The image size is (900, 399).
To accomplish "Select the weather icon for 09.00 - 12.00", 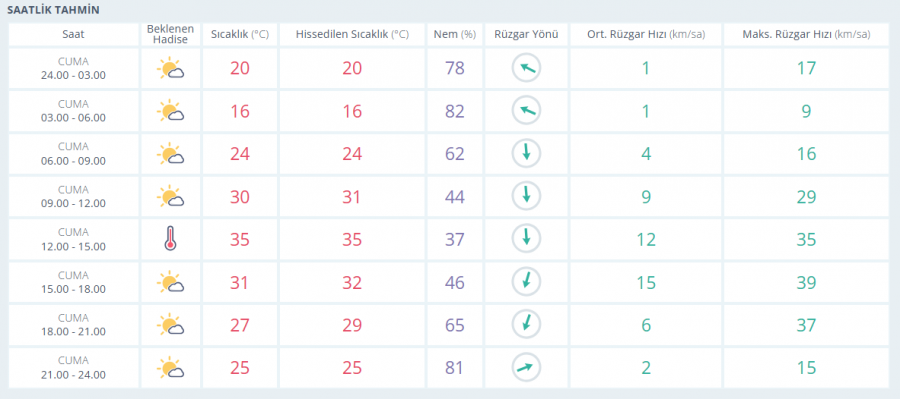I will pyautogui.click(x=170, y=196).
